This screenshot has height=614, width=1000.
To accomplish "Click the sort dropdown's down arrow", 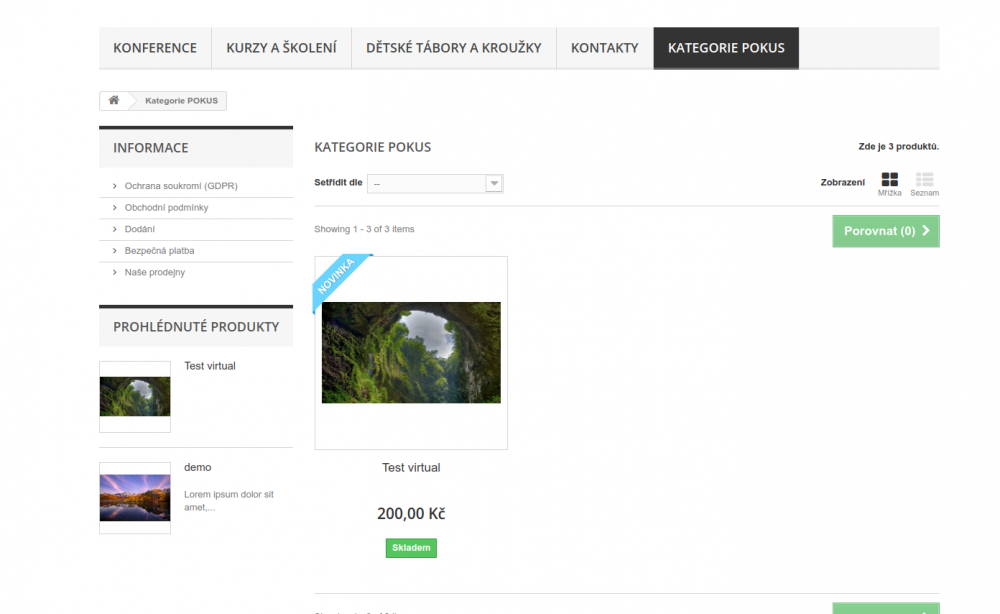I will pyautogui.click(x=494, y=183).
